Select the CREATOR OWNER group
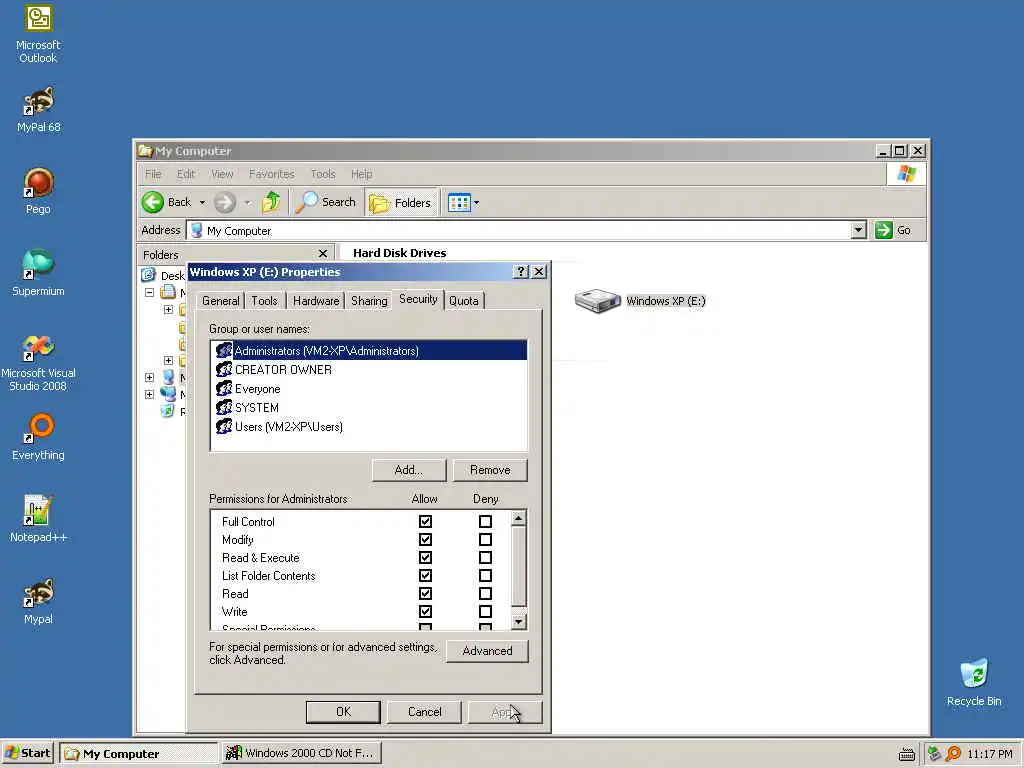This screenshot has width=1024, height=768. (368, 370)
